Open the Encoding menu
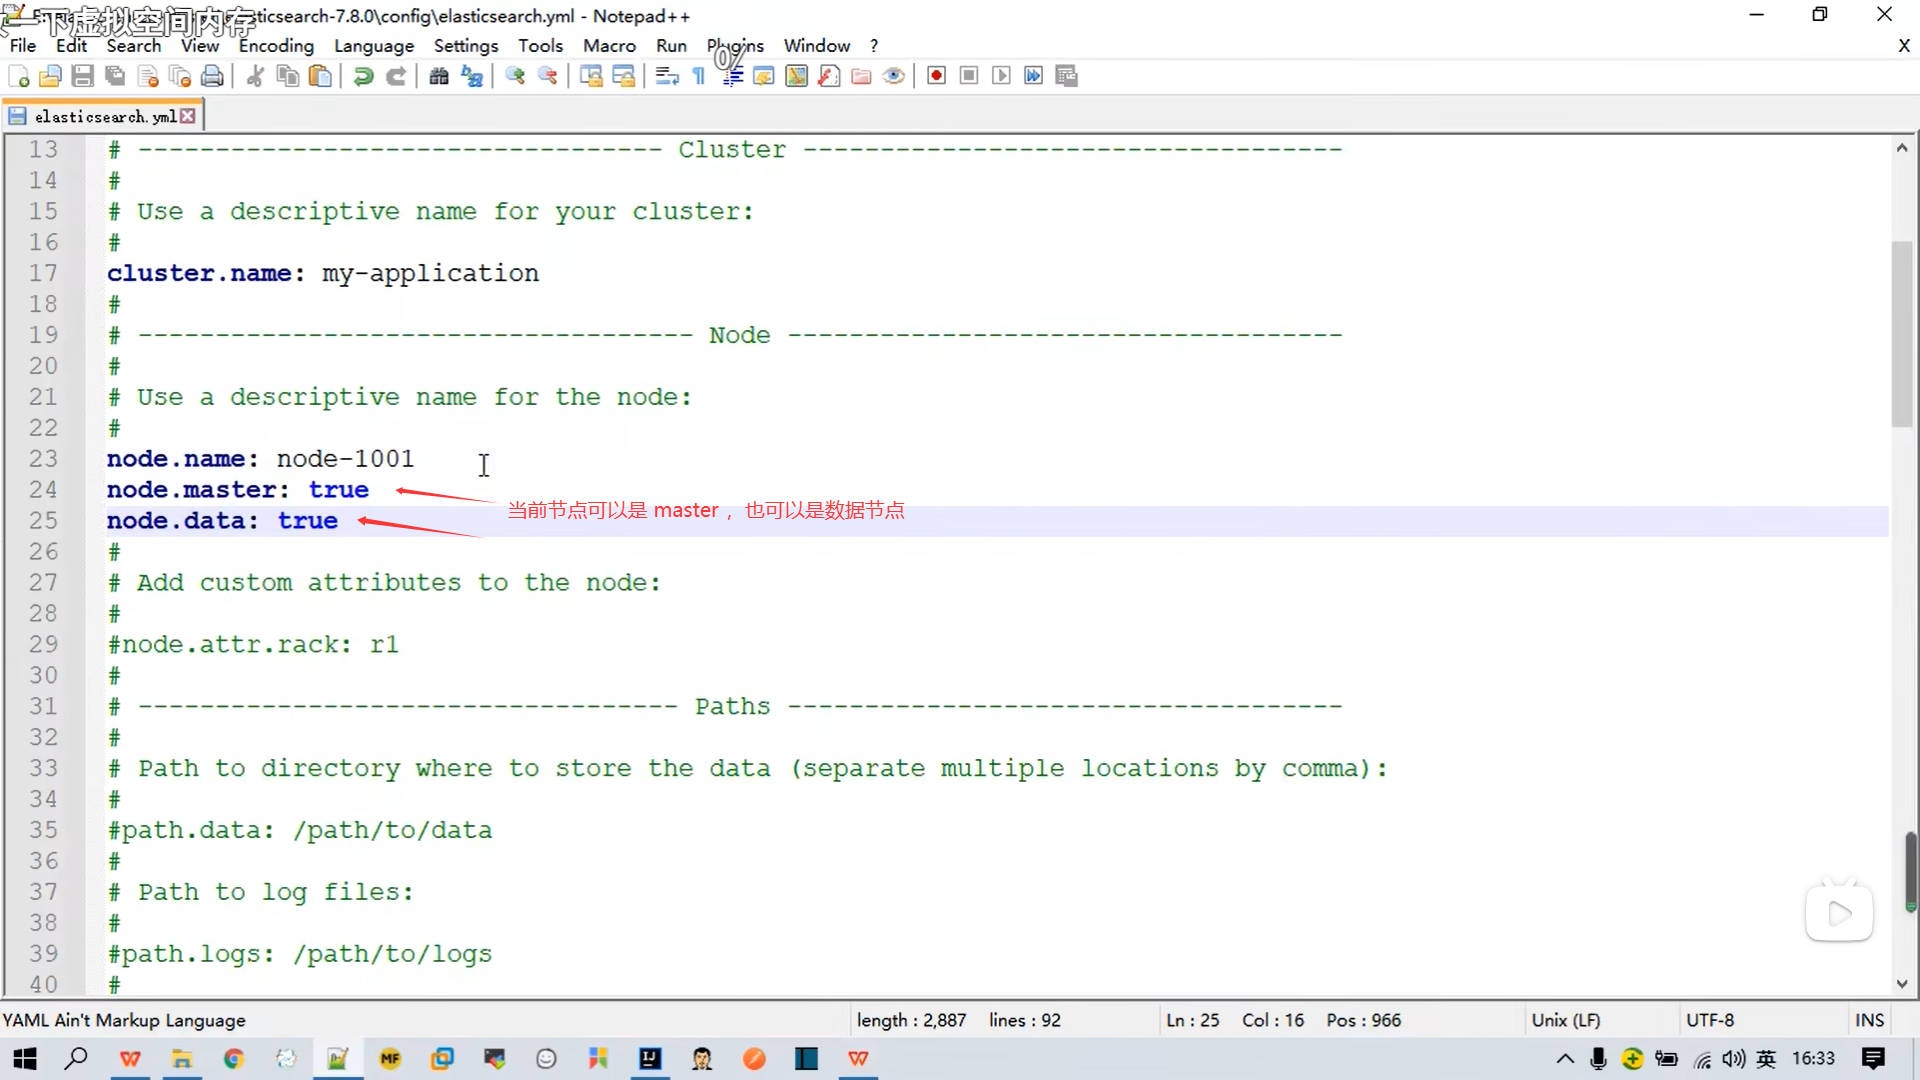Image resolution: width=1920 pixels, height=1080 pixels. tap(276, 46)
